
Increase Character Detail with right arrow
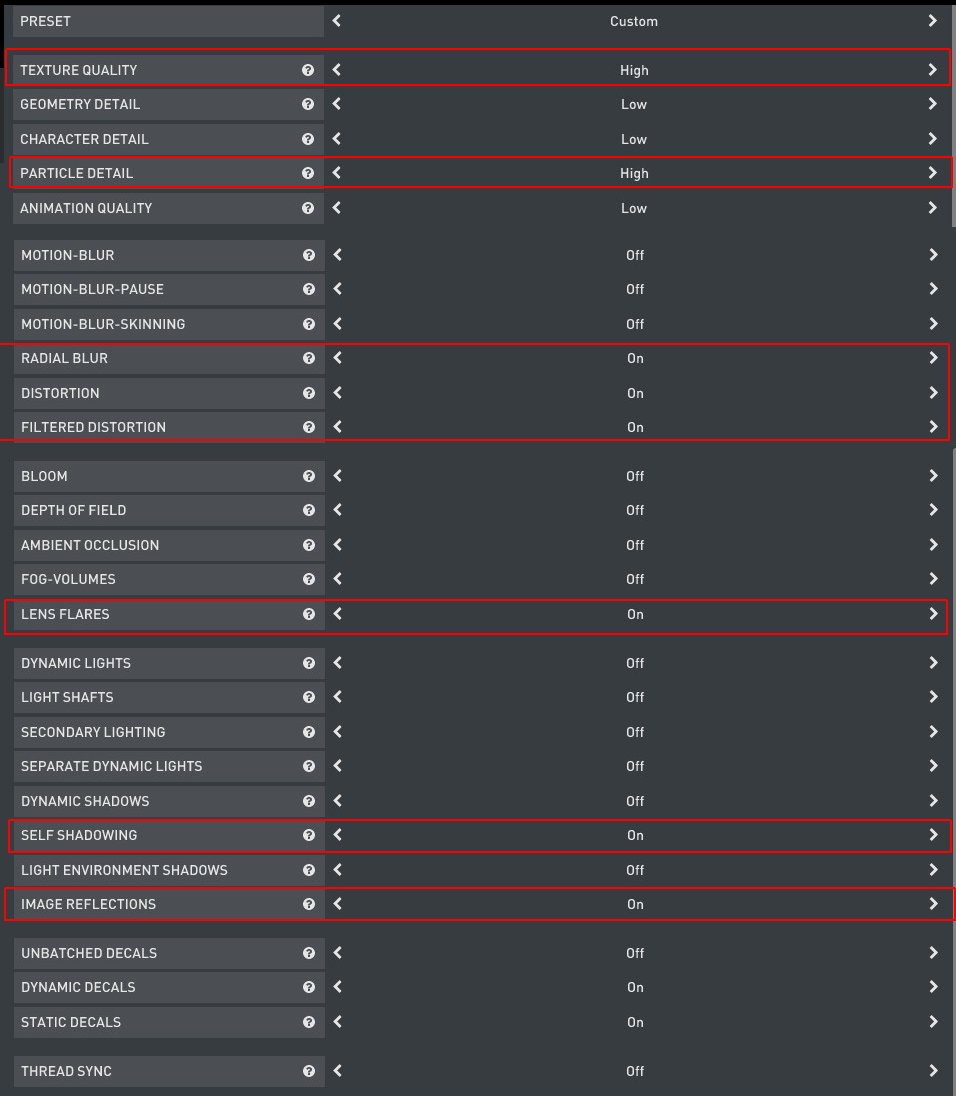coord(932,139)
